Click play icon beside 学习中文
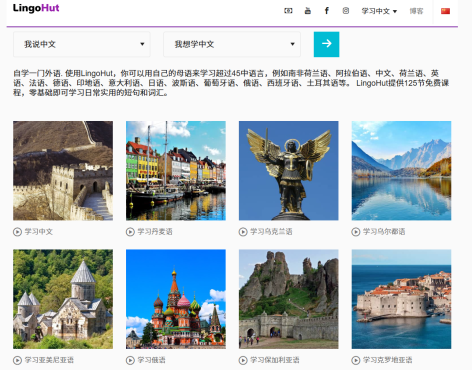This screenshot has width=472, height=370. [17, 232]
